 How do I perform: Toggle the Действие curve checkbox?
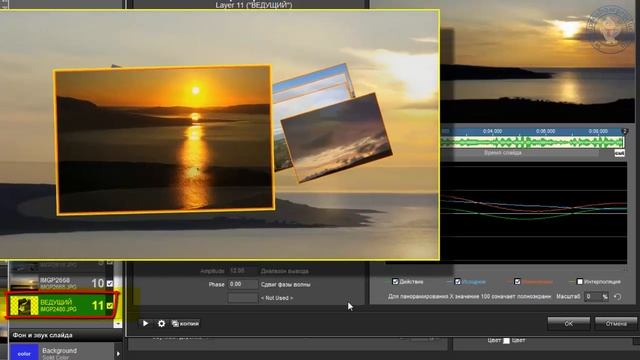tap(395, 282)
